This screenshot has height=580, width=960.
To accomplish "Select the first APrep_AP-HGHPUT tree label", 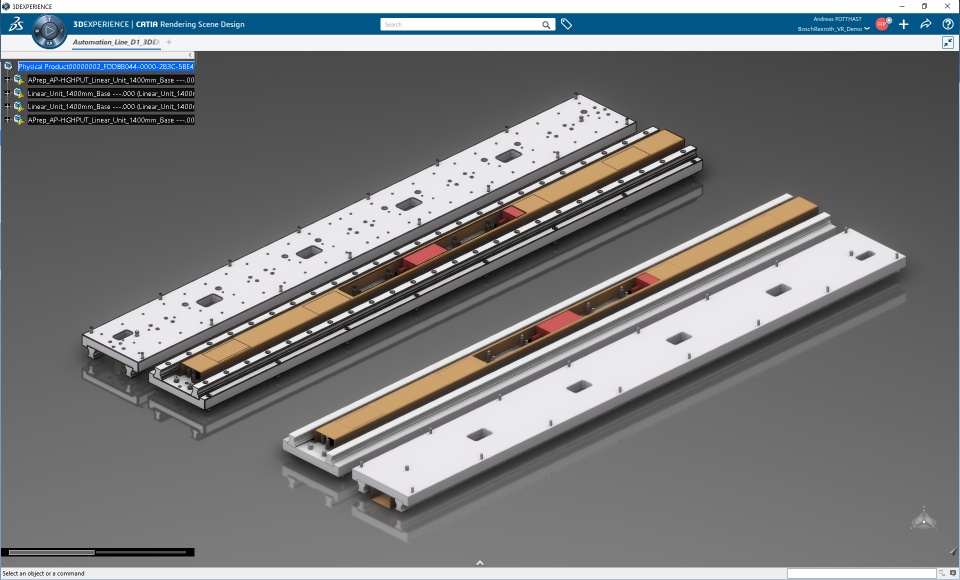I will [111, 80].
